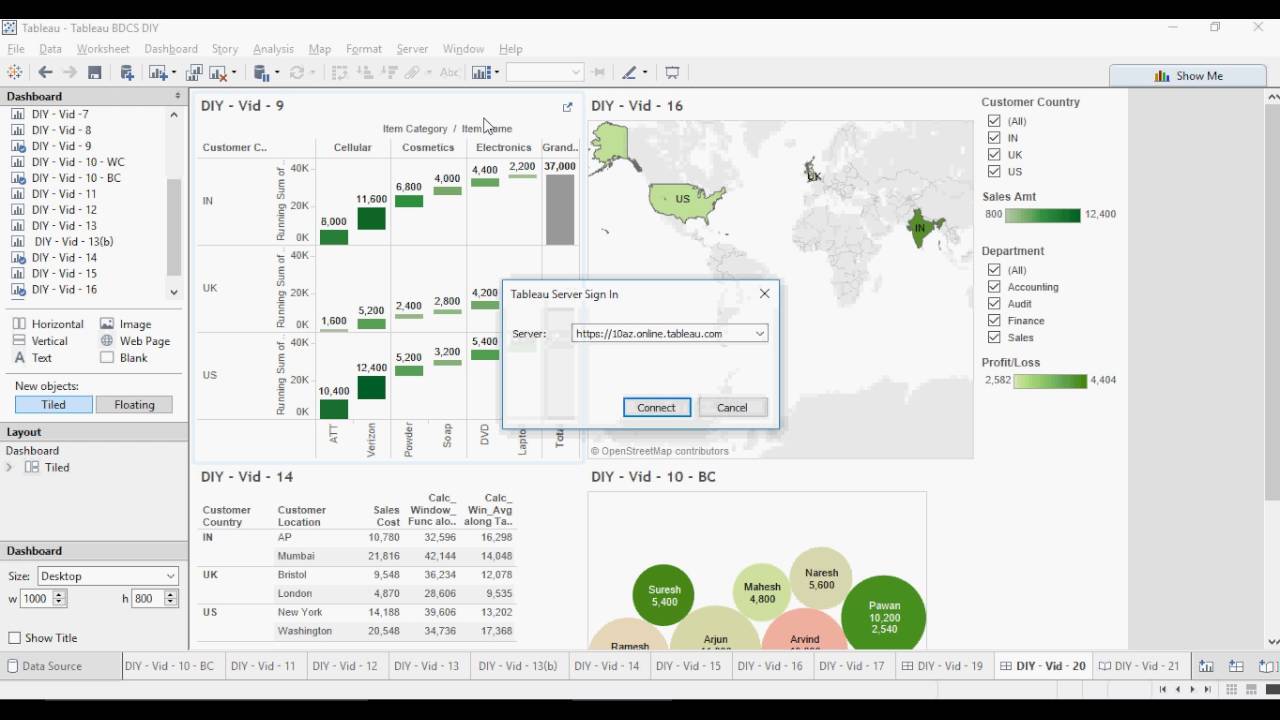
Task: Open the toolbar Fit dropdown box
Action: pos(544,72)
